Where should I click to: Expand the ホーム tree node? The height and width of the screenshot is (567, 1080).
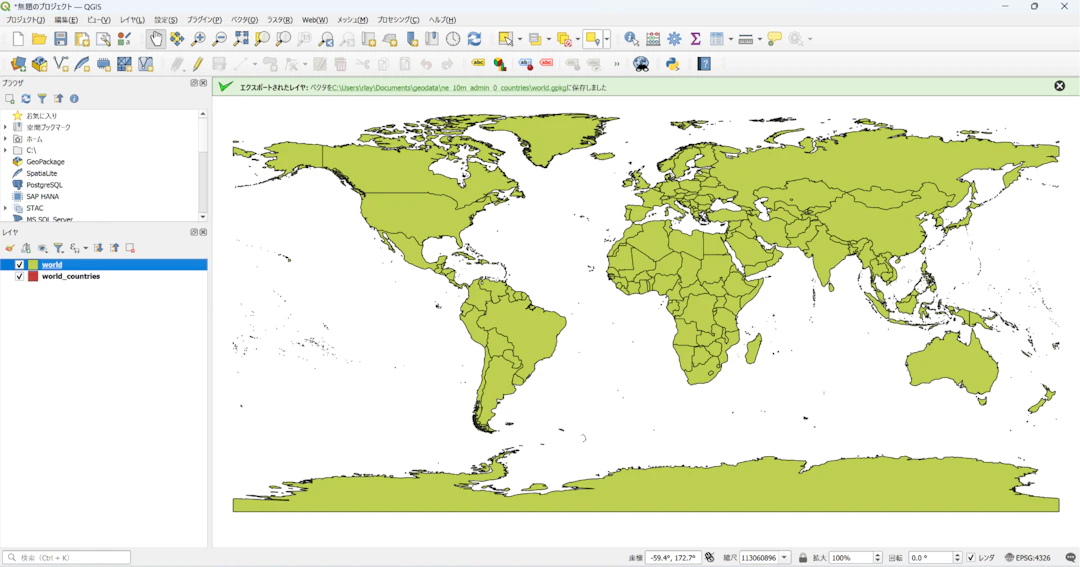[x=6, y=139]
